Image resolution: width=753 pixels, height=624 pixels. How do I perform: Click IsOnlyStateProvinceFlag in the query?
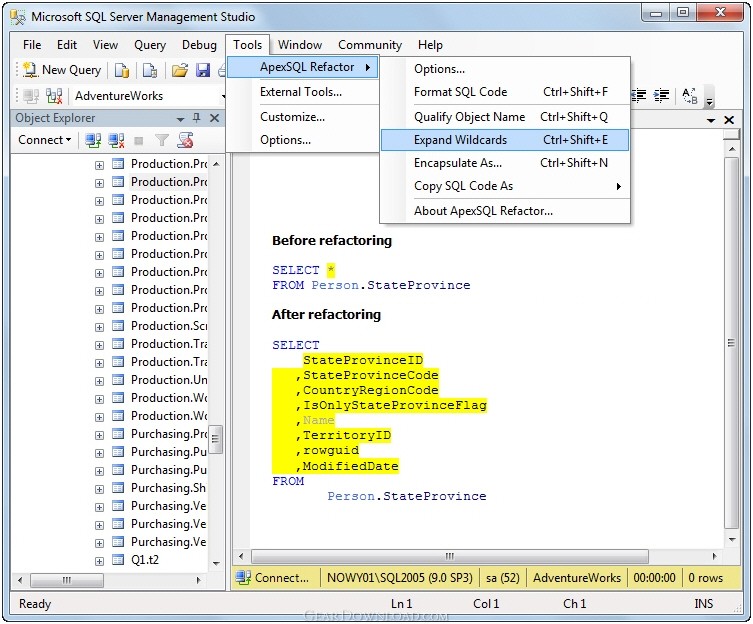coord(395,405)
